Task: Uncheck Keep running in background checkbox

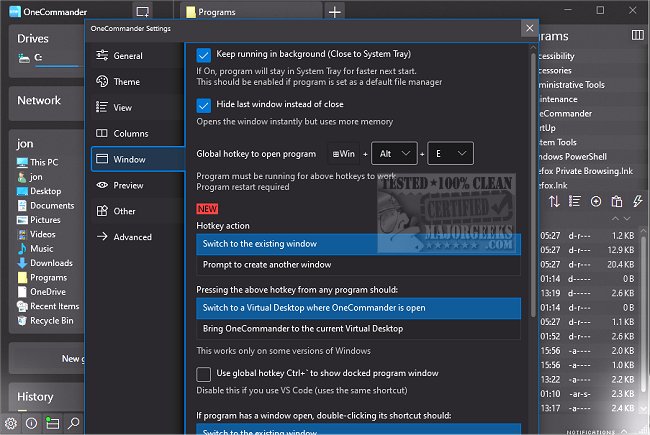Action: click(x=205, y=54)
